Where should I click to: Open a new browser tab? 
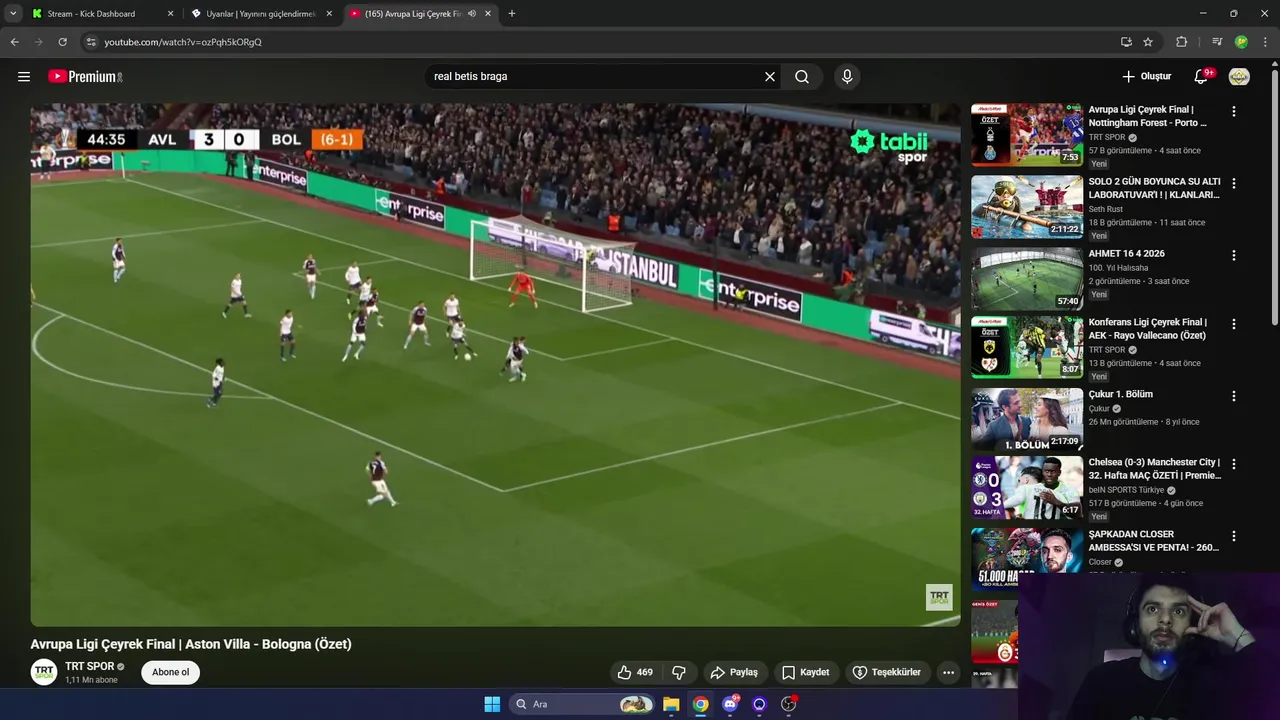(512, 14)
